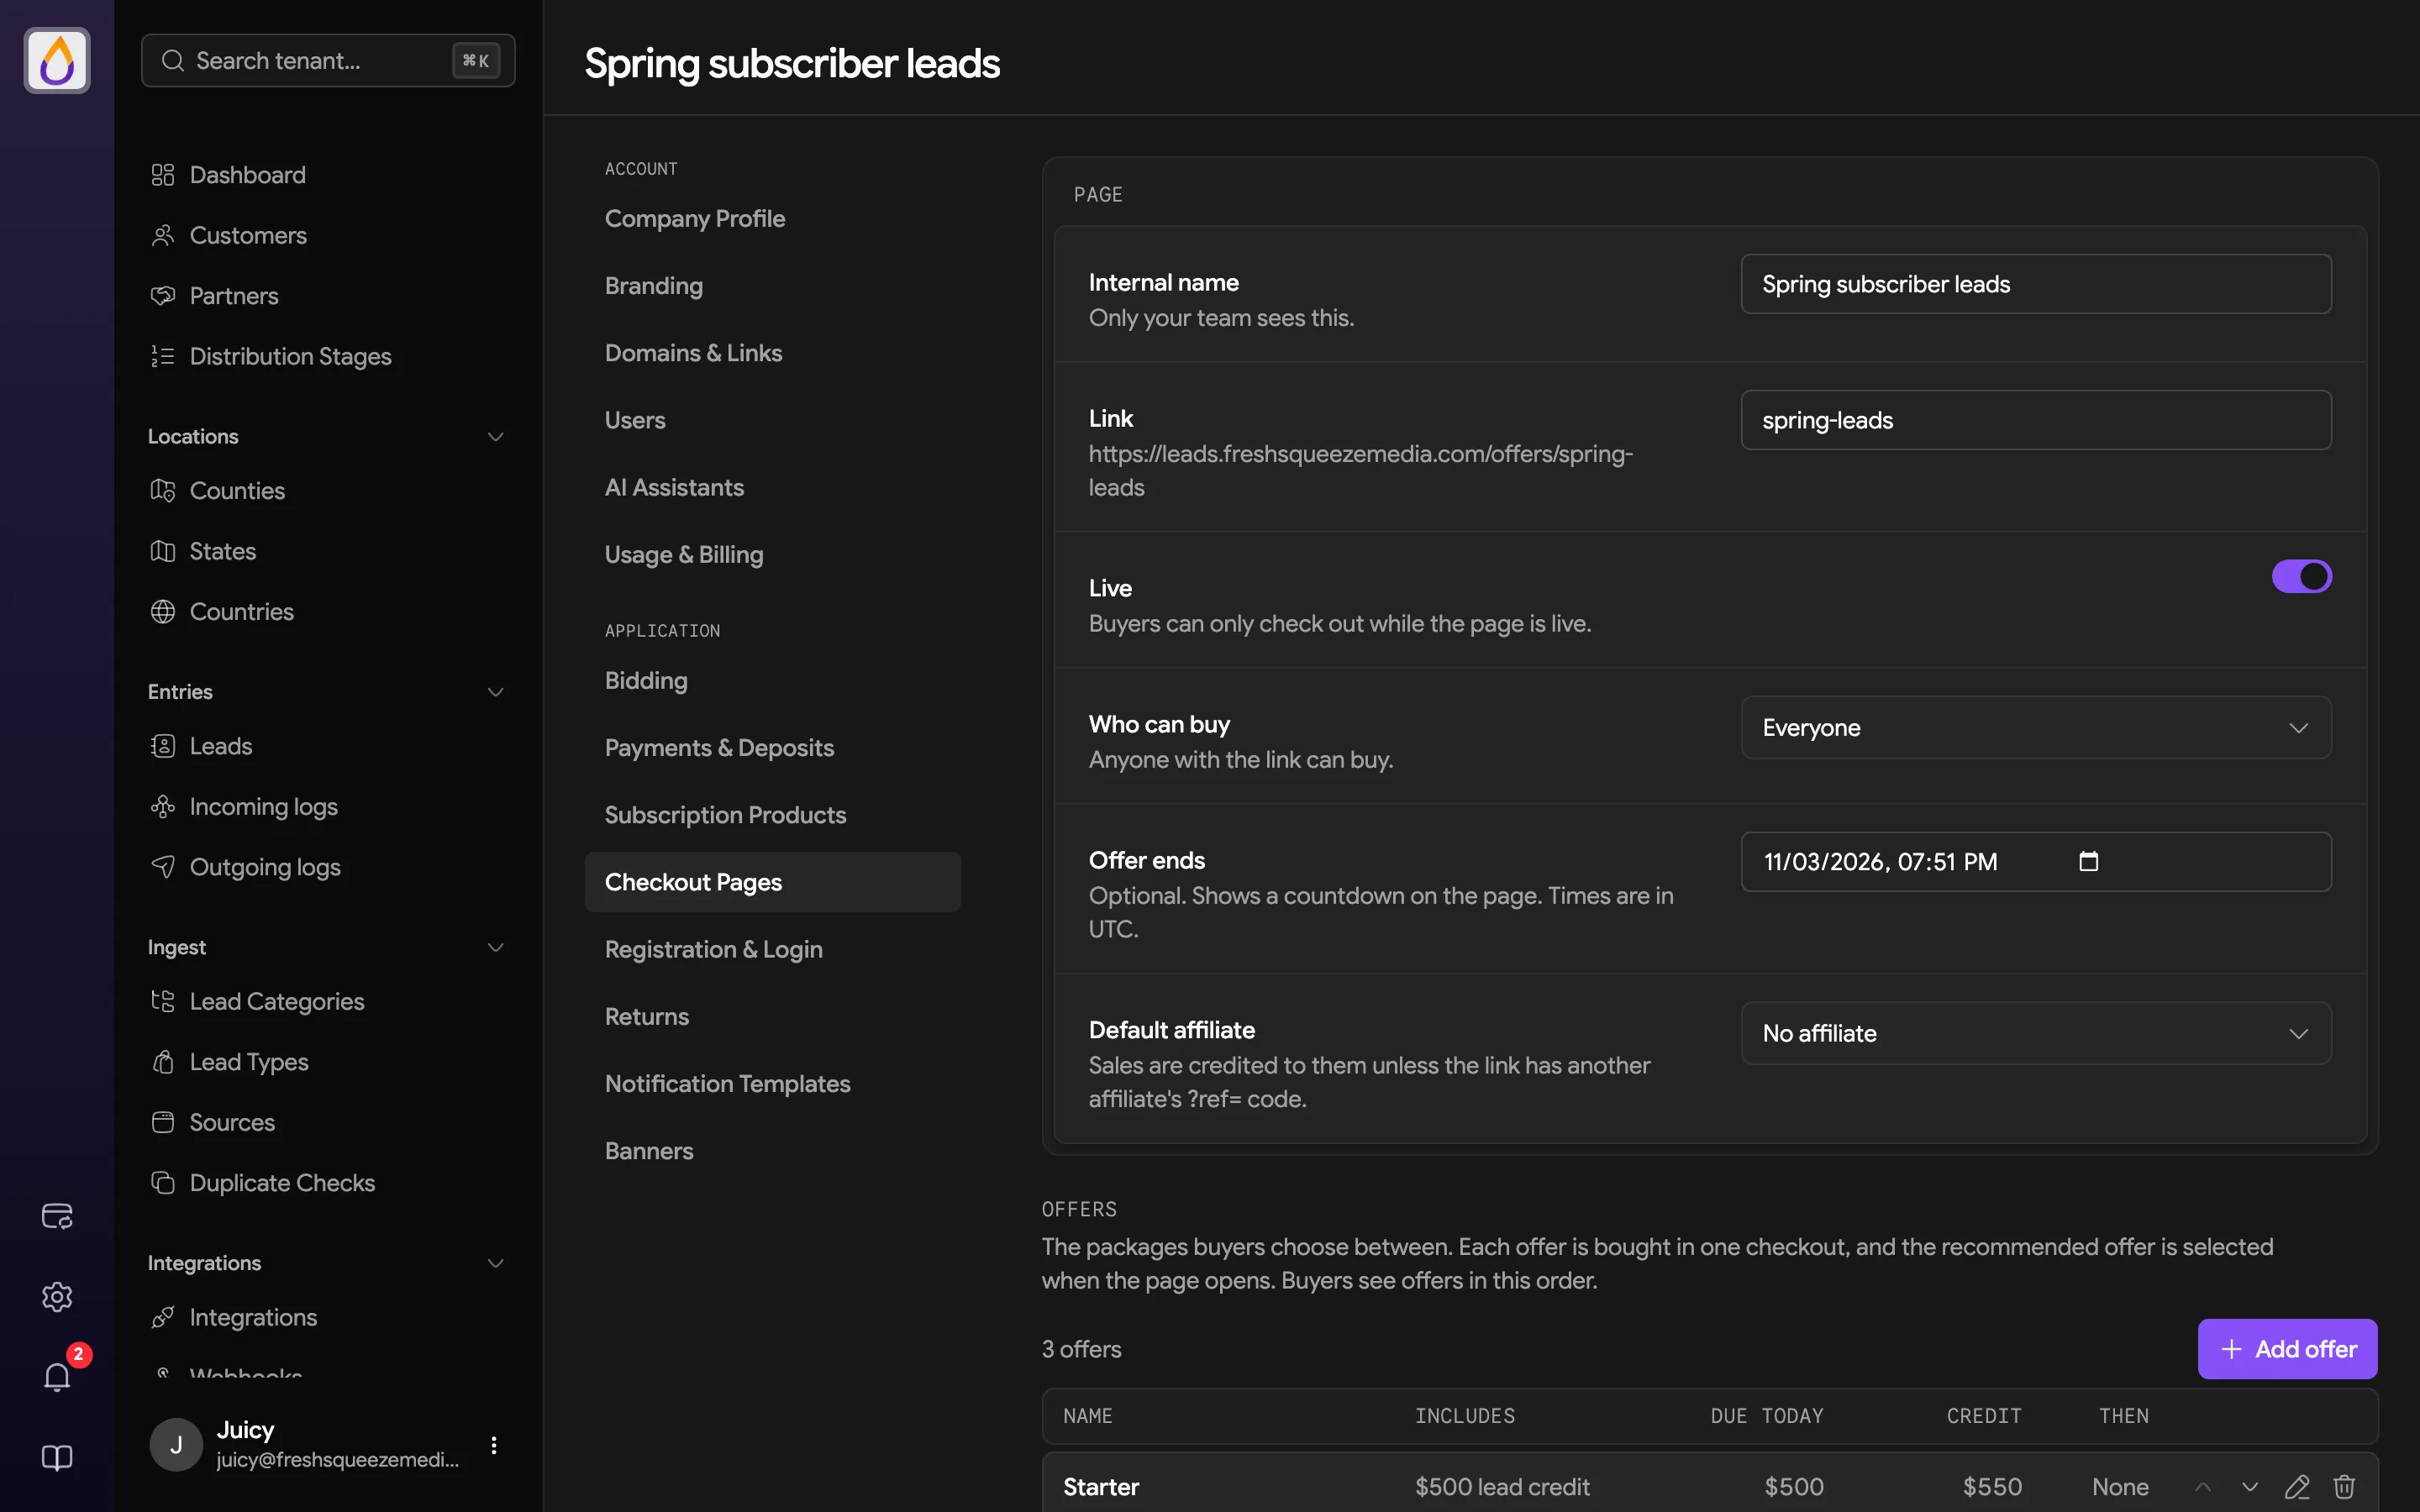The width and height of the screenshot is (2420, 1512).
Task: Open Domains & Links settings
Action: click(x=772, y=353)
